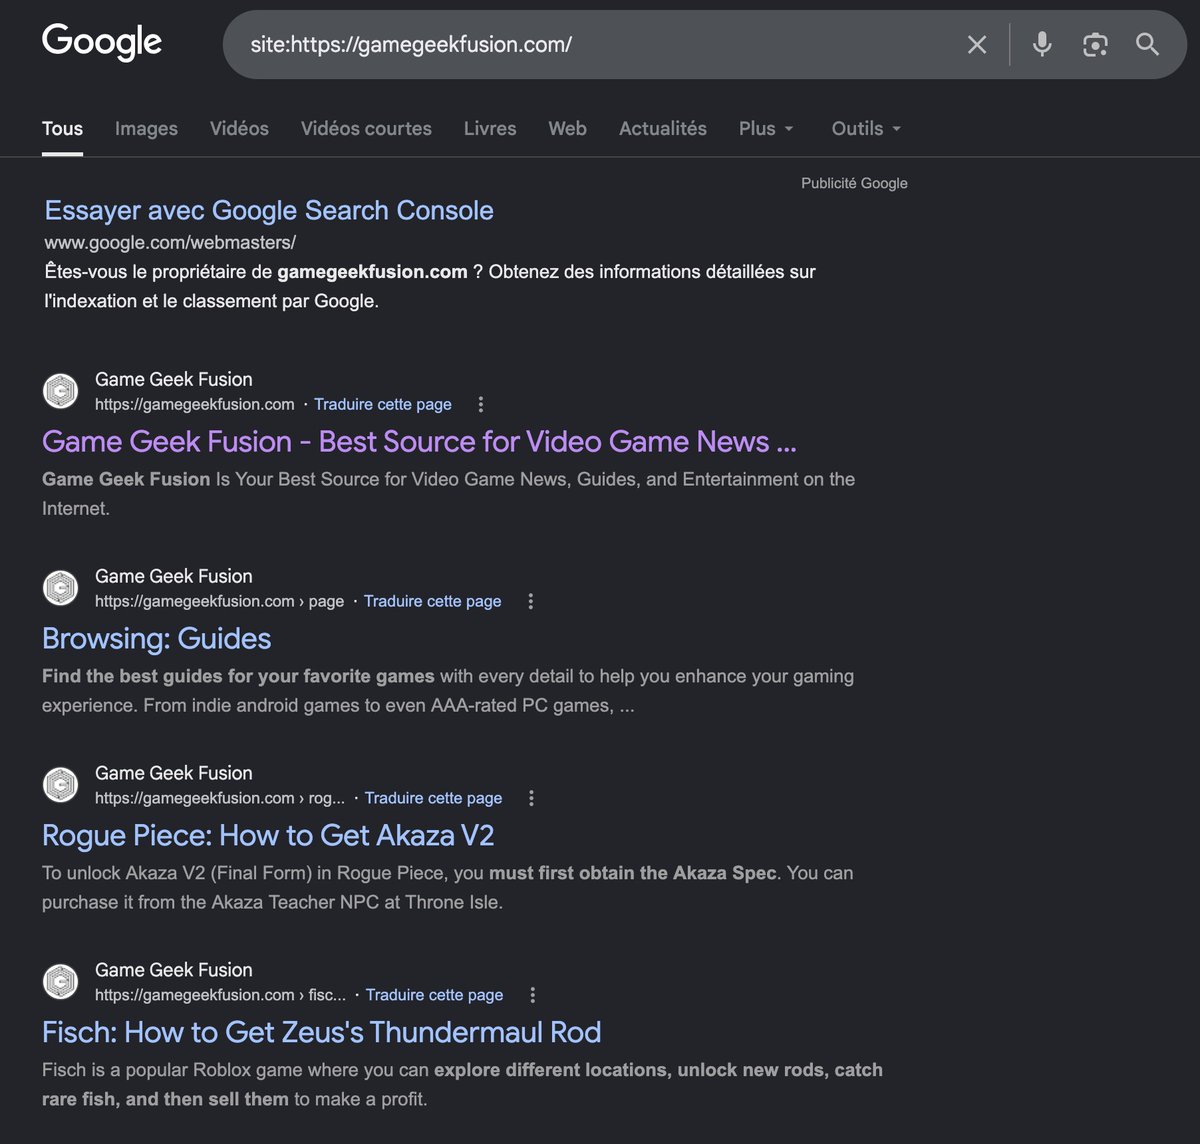Open Rogue Piece: How to Get Akaza V2
The height and width of the screenshot is (1144, 1200).
(x=268, y=835)
